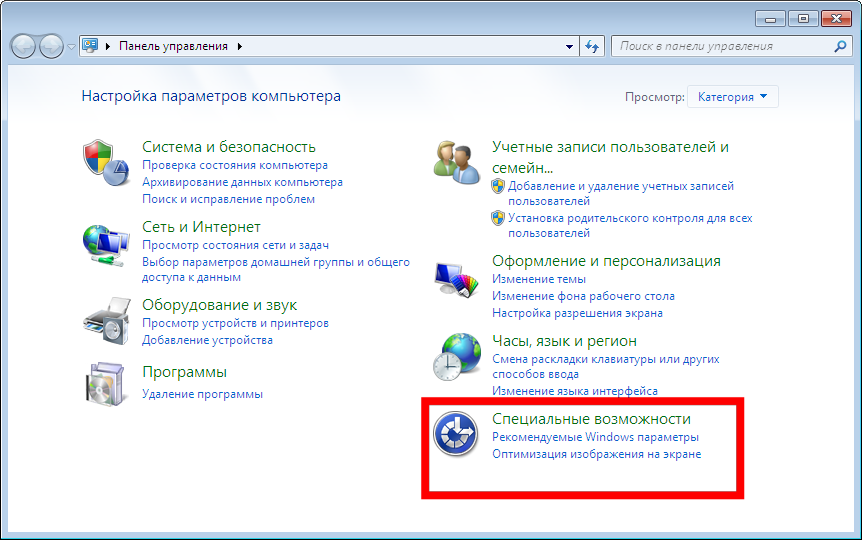Expand arrow after Панель управления breadcrumb
The image size is (862, 540).
[240, 46]
